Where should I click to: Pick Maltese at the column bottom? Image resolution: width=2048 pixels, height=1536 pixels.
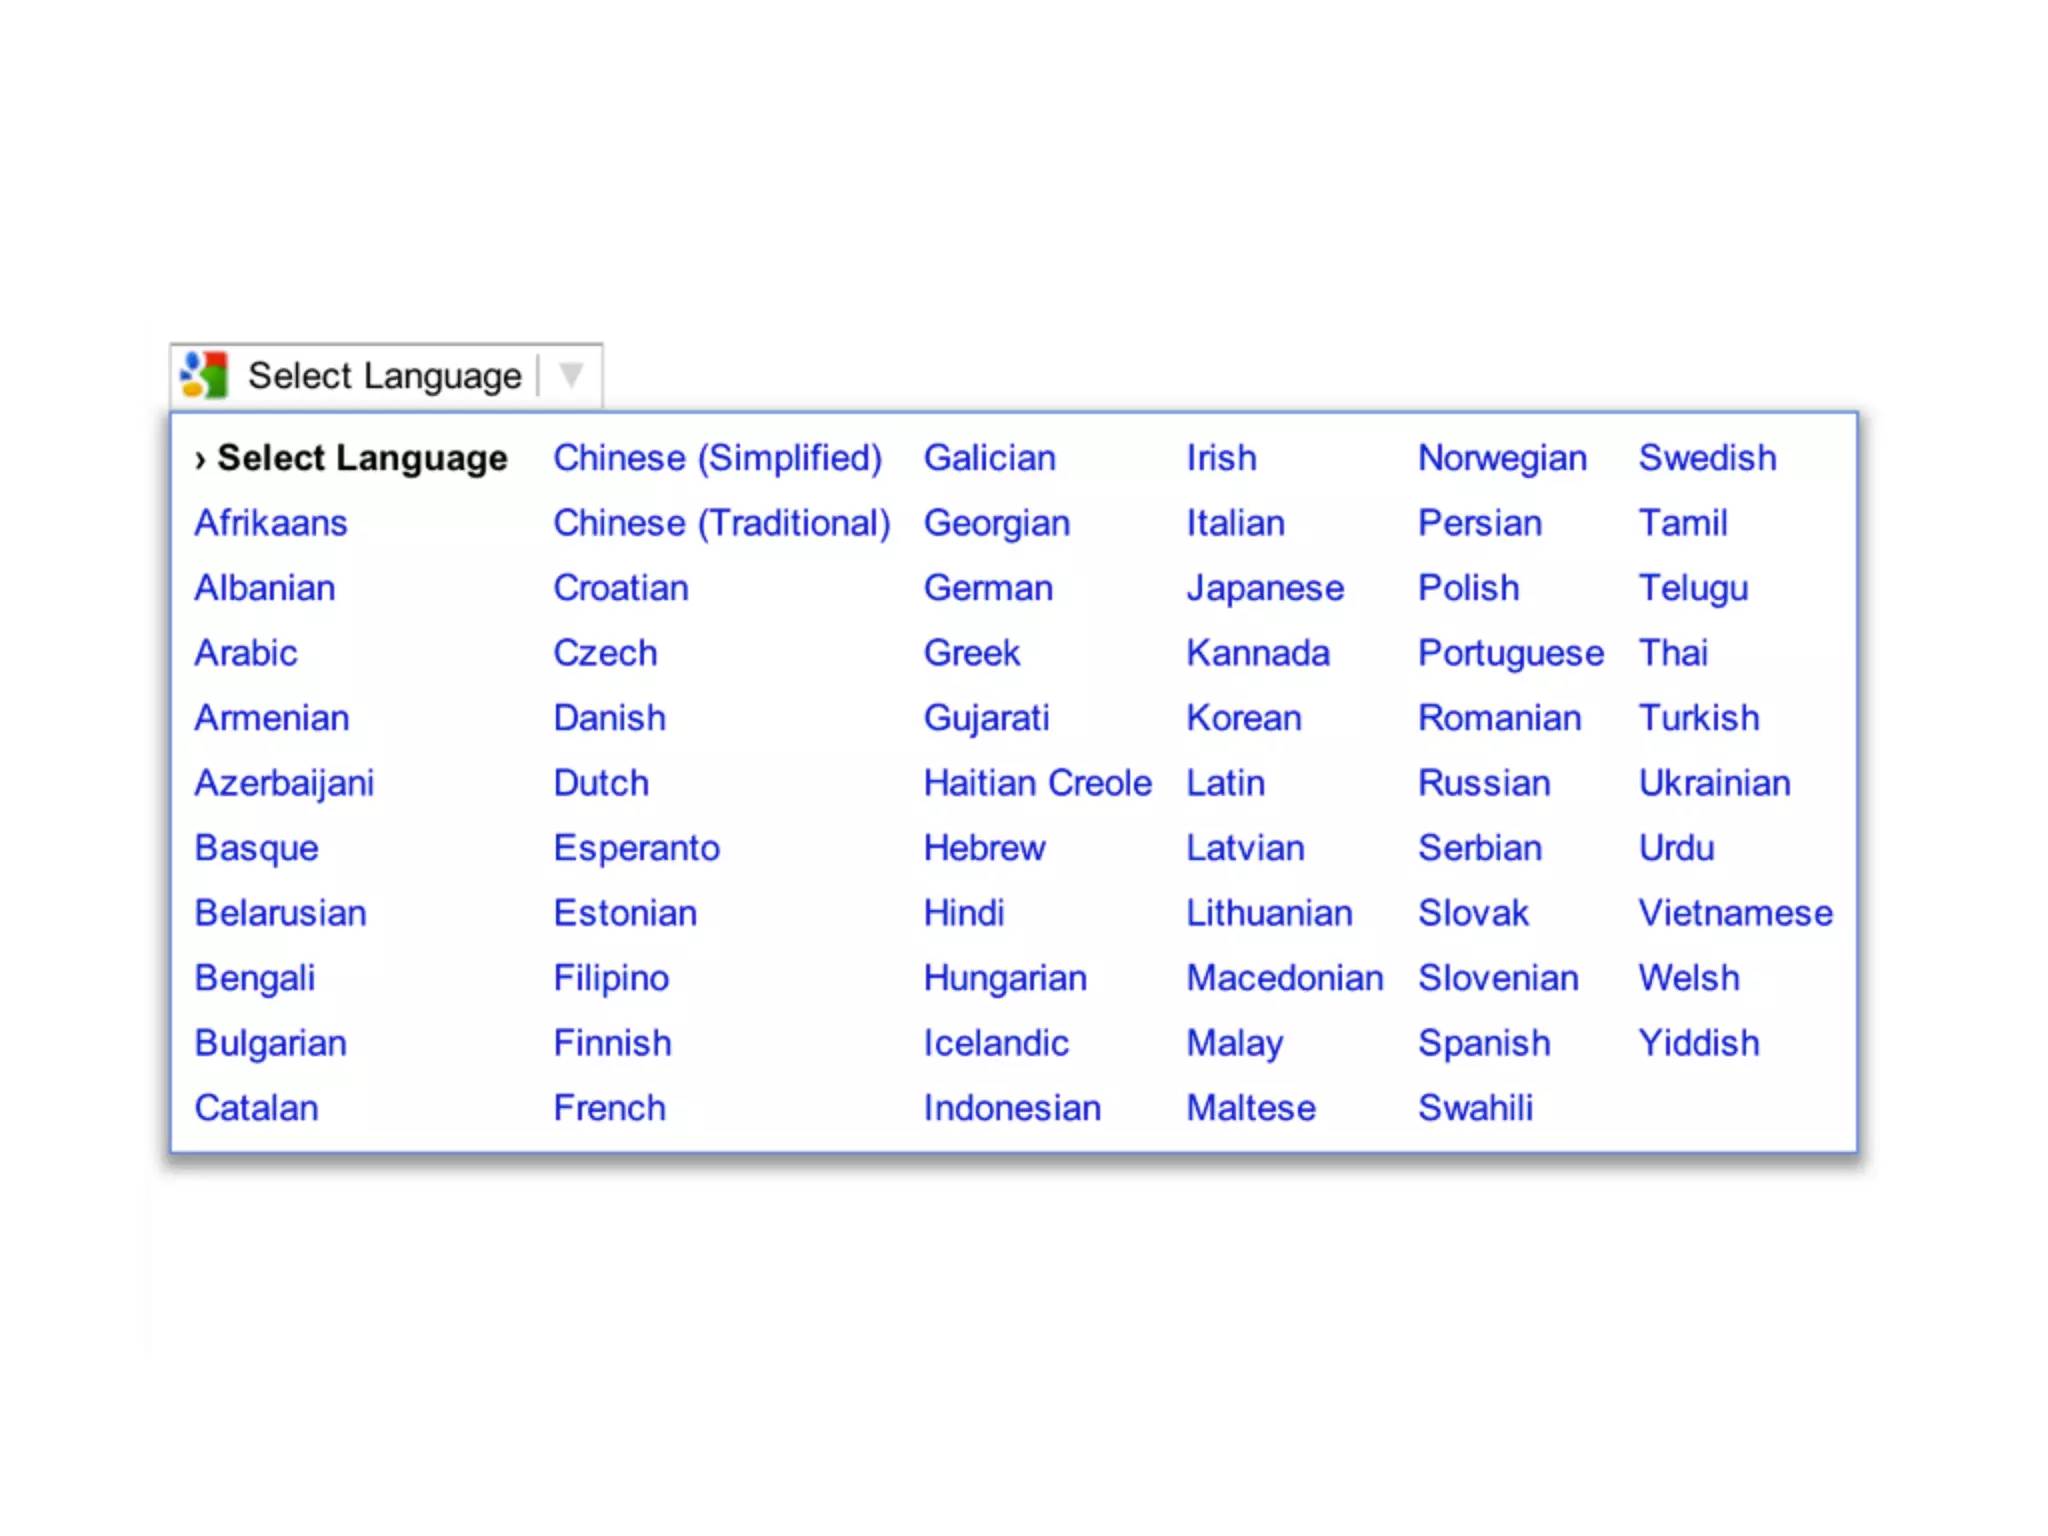pyautogui.click(x=1251, y=1108)
